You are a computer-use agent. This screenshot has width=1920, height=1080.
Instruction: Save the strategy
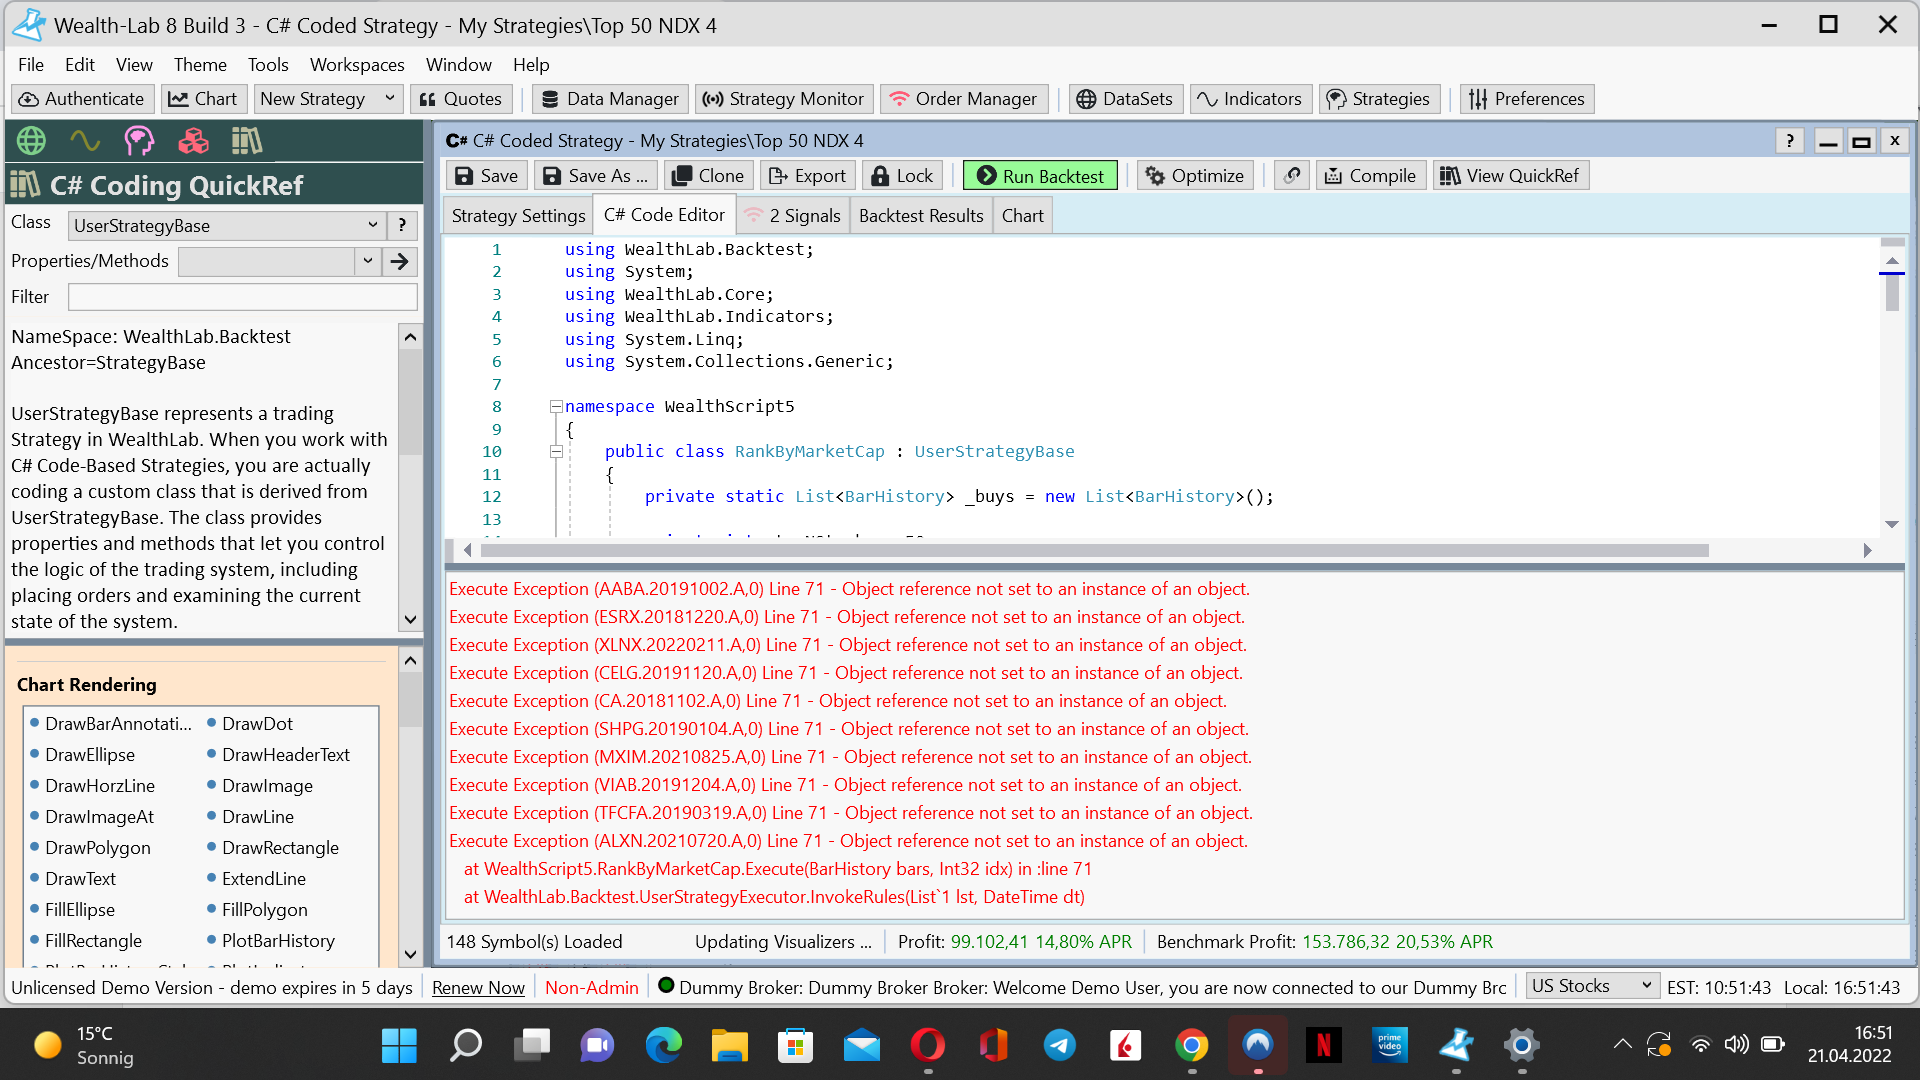[x=487, y=176]
